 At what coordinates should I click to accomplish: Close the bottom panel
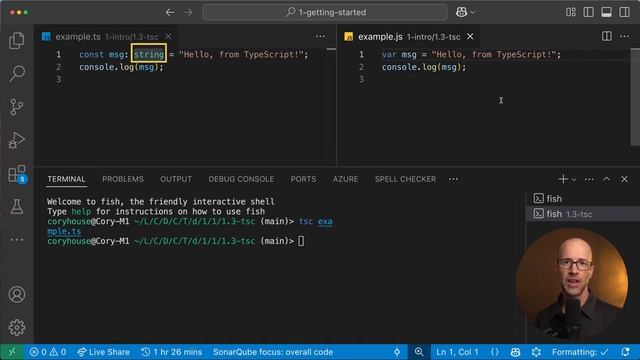pyautogui.click(x=624, y=179)
